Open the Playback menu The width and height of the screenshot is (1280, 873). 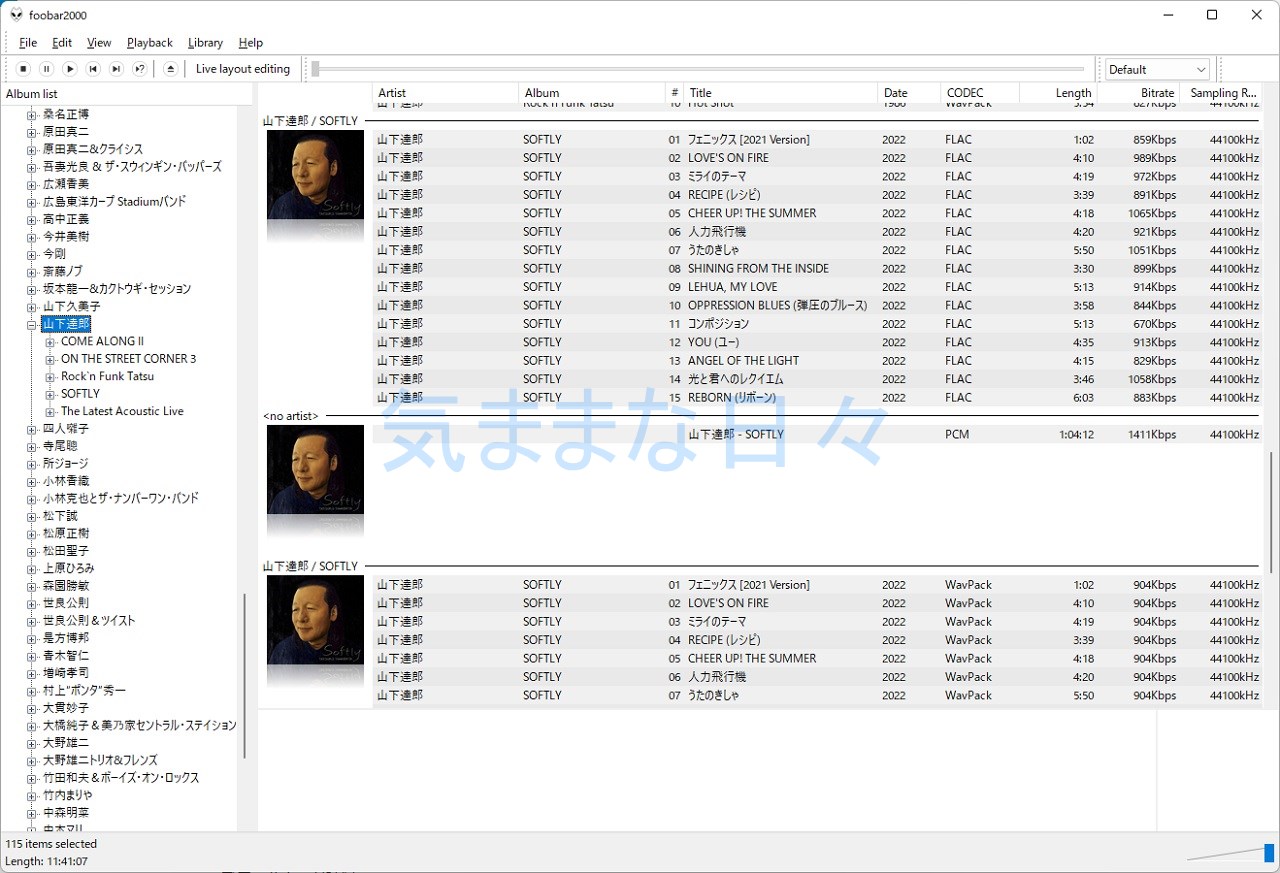click(149, 43)
